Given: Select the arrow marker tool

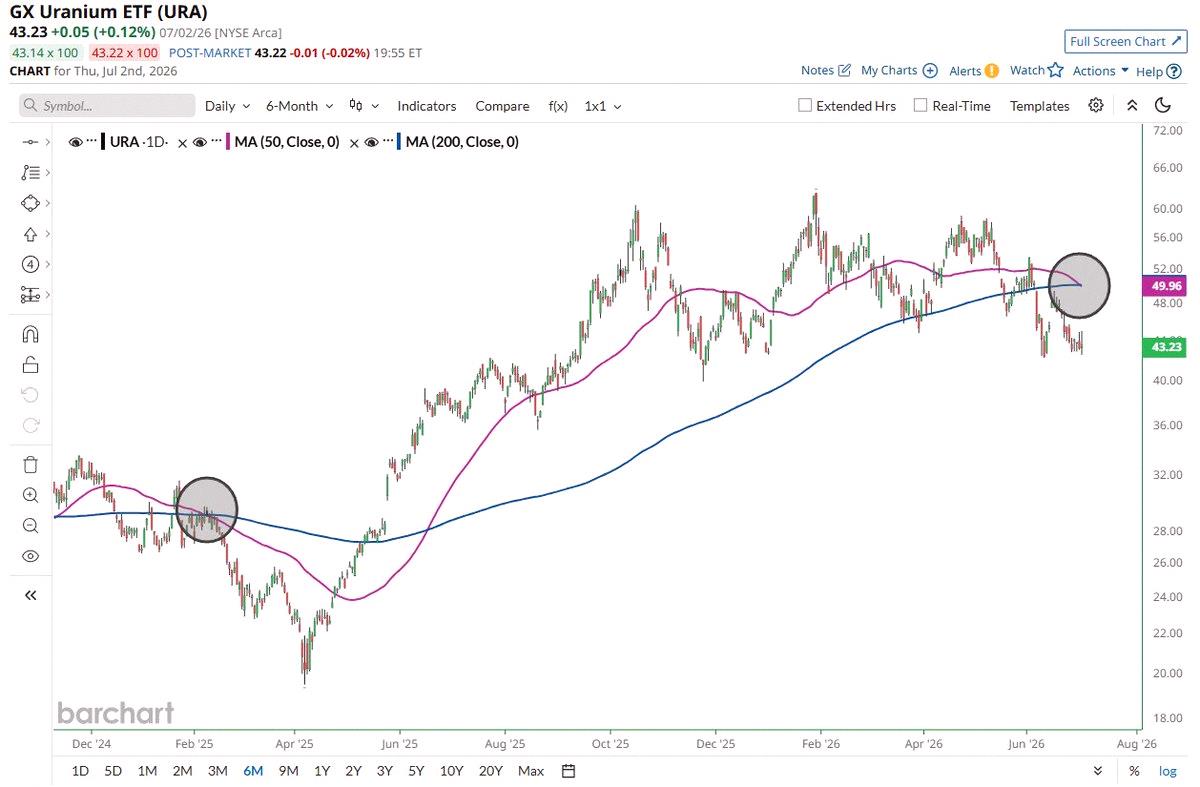Looking at the screenshot, I should click(x=30, y=234).
